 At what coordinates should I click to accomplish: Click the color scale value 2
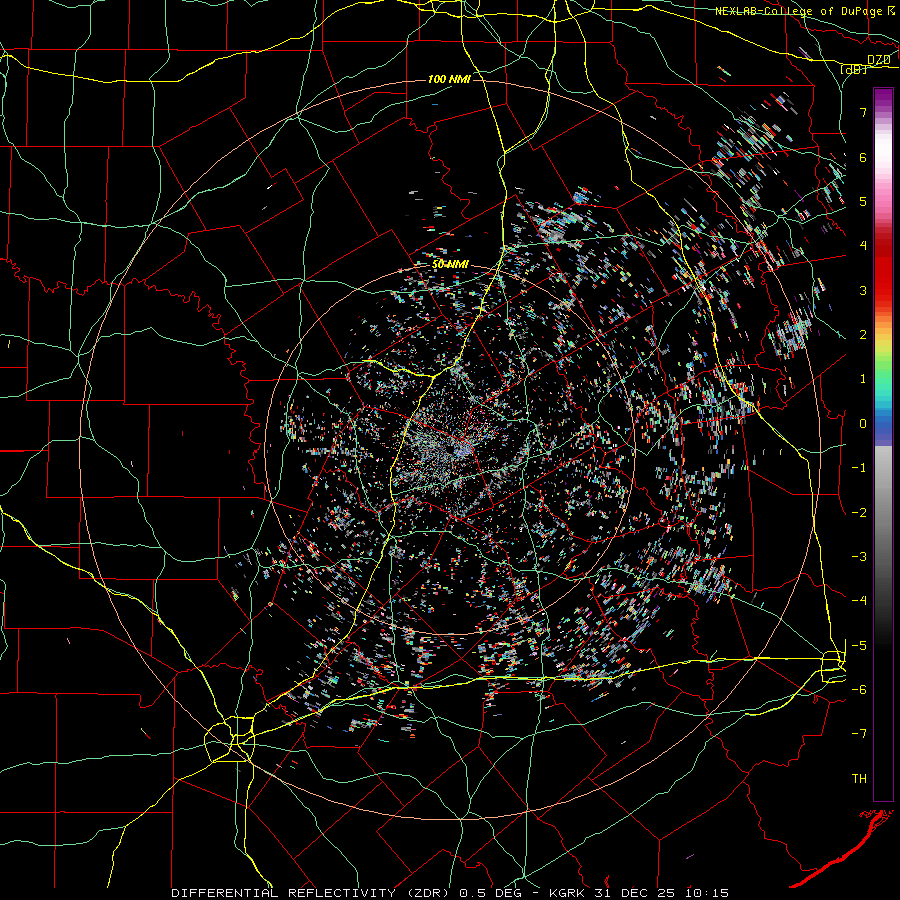pos(863,335)
